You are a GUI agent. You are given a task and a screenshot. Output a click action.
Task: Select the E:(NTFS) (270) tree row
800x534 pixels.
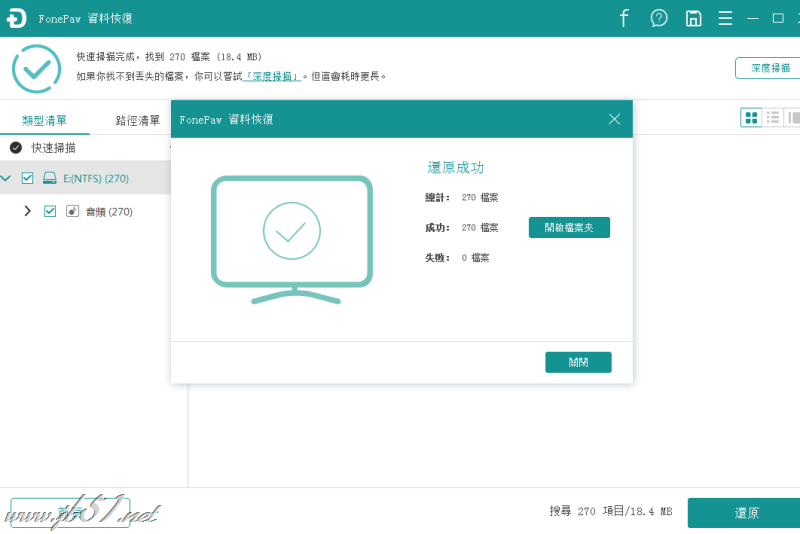(85, 178)
